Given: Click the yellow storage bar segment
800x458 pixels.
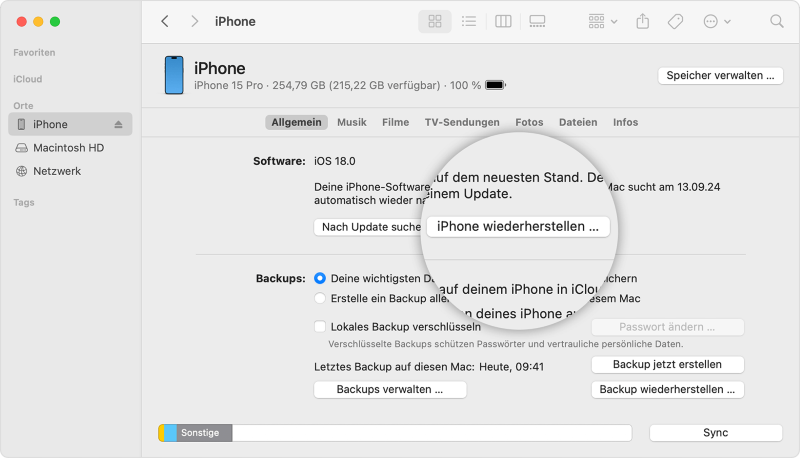Looking at the screenshot, I should coord(161,433).
